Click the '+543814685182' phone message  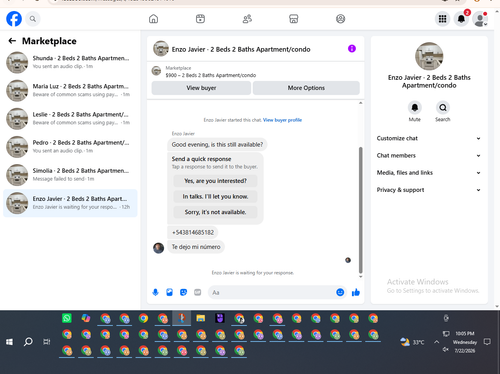tap(193, 232)
